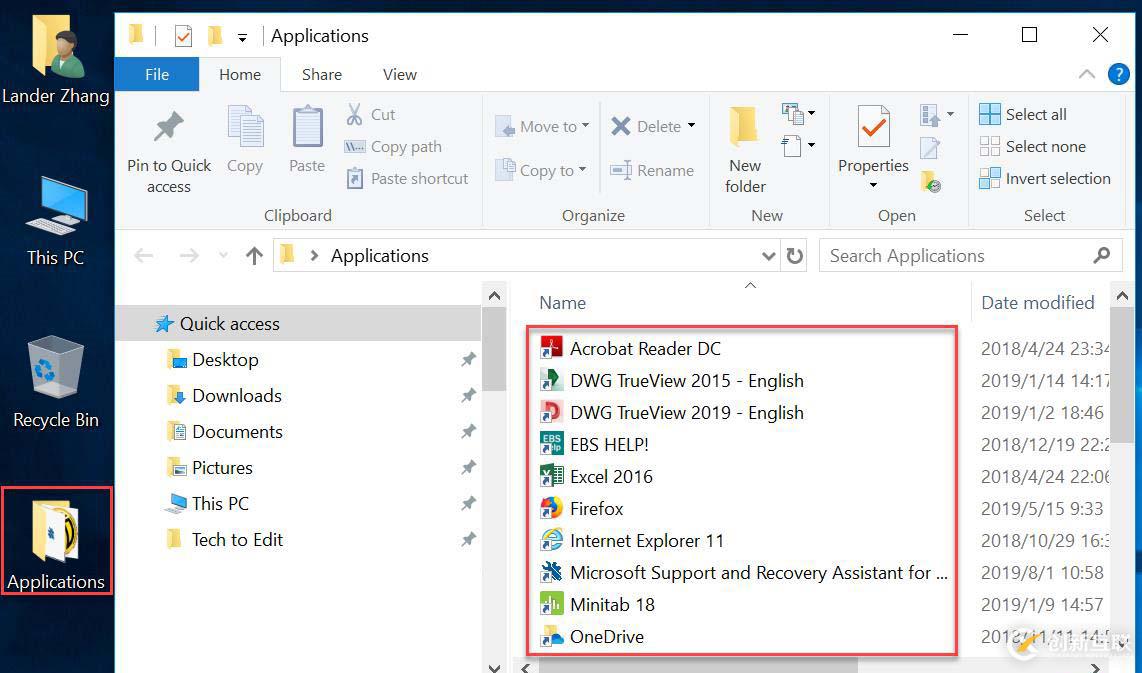
Task: Click the Recycle Bin desktop icon
Action: pos(55,382)
